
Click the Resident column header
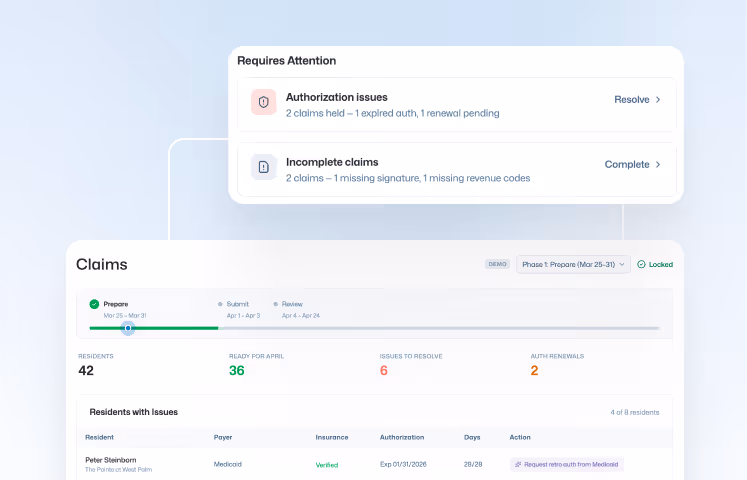99,437
